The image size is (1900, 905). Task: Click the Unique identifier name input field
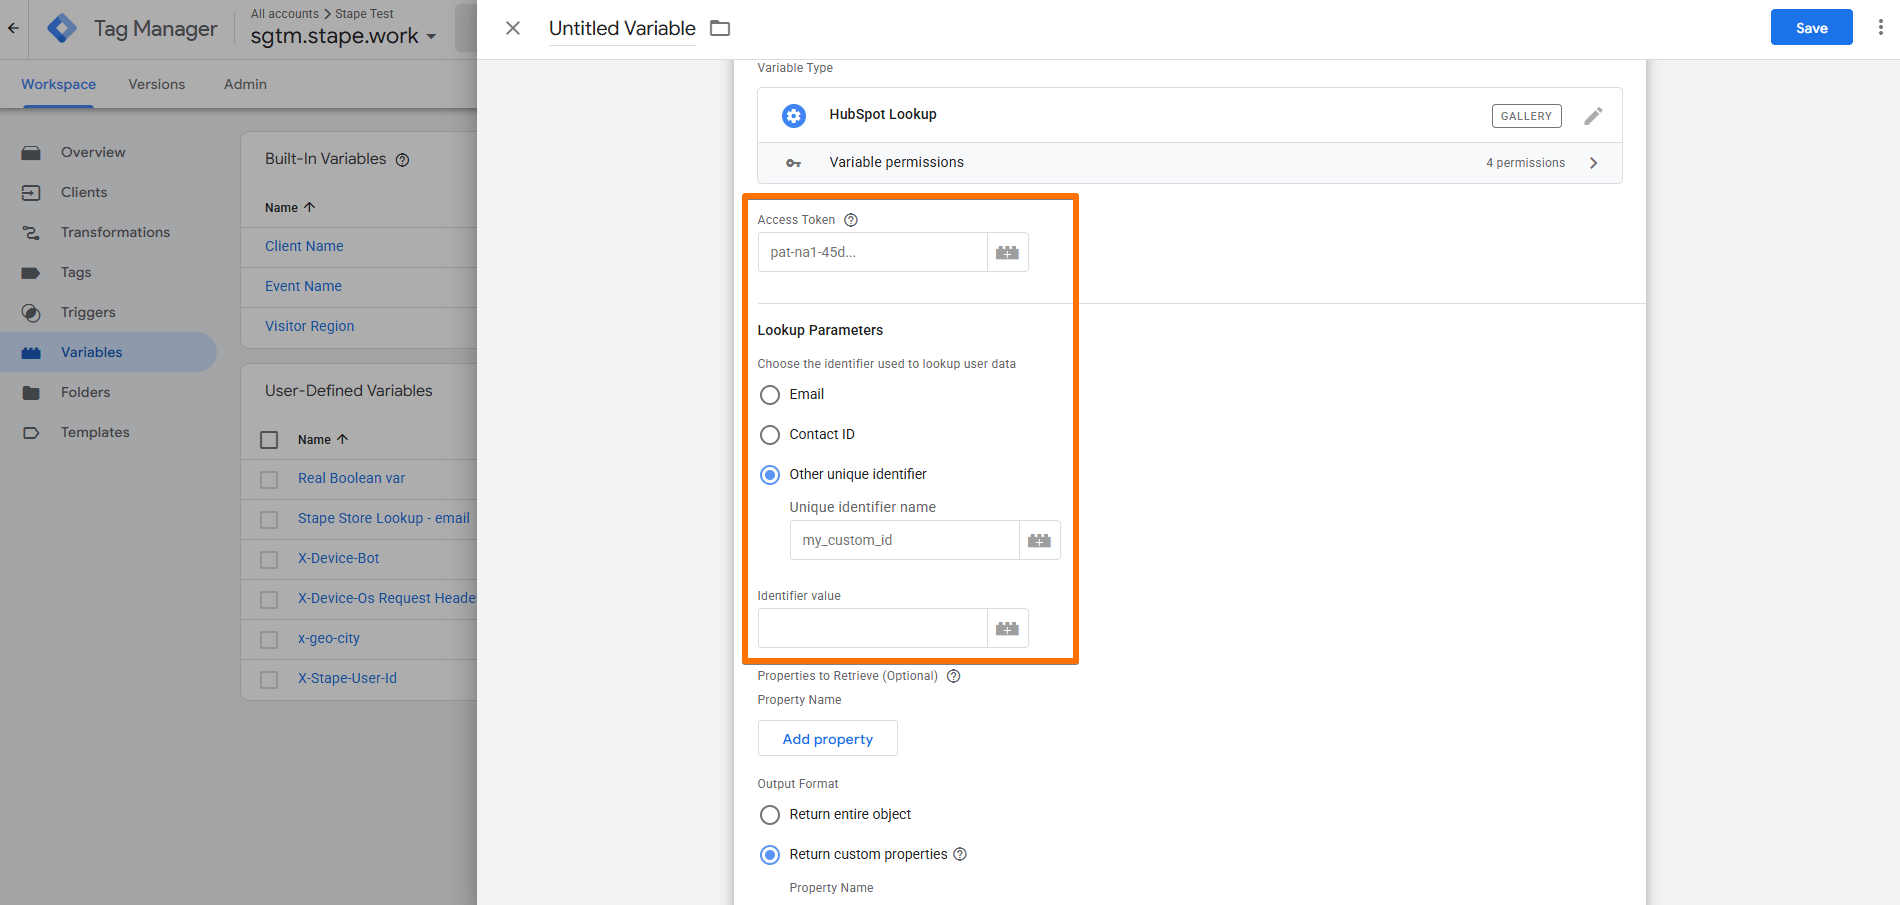point(905,540)
